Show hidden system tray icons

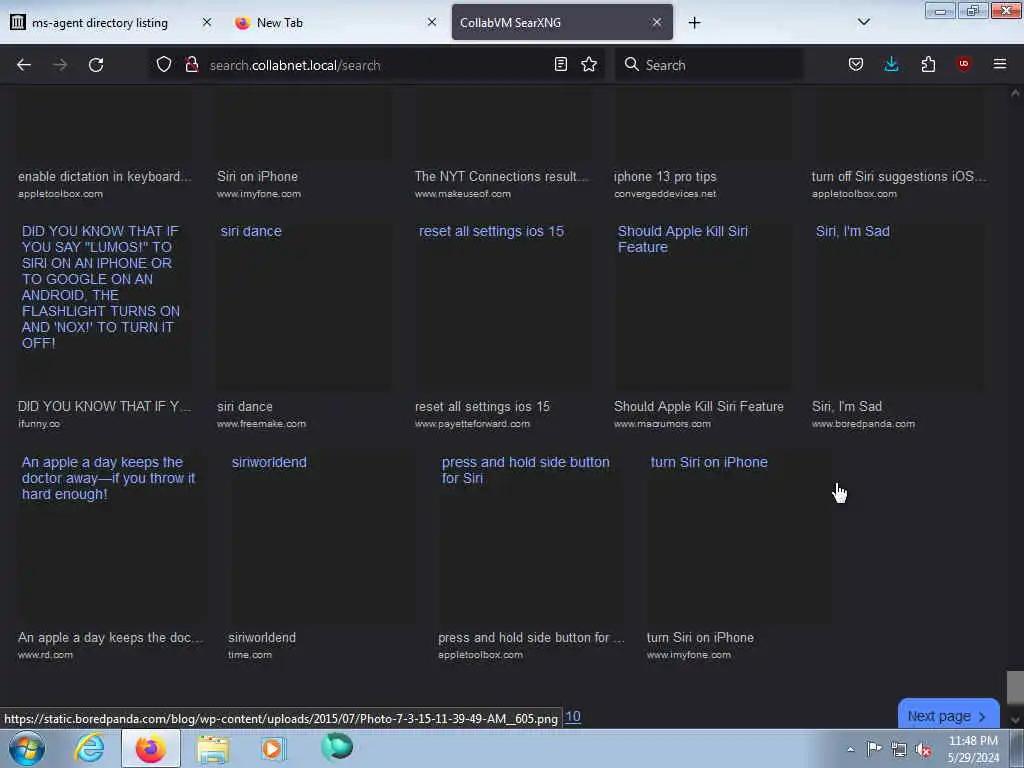pyautogui.click(x=850, y=749)
